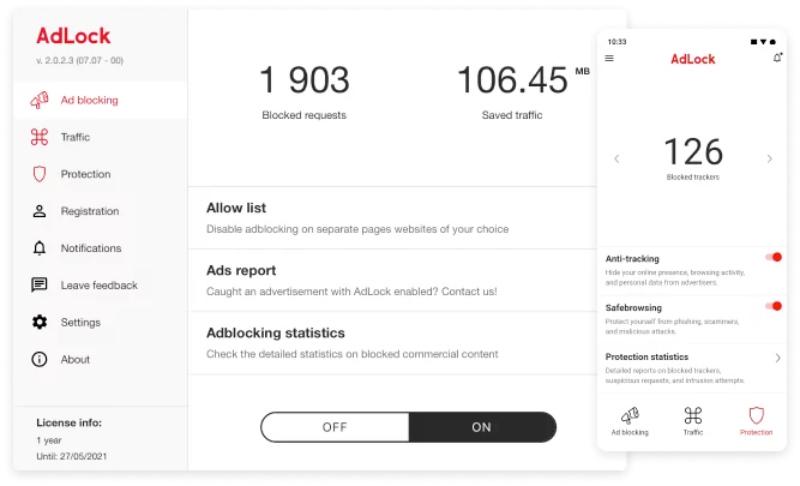Show next stat with right arrow
This screenshot has height=486, width=800.
tap(769, 158)
